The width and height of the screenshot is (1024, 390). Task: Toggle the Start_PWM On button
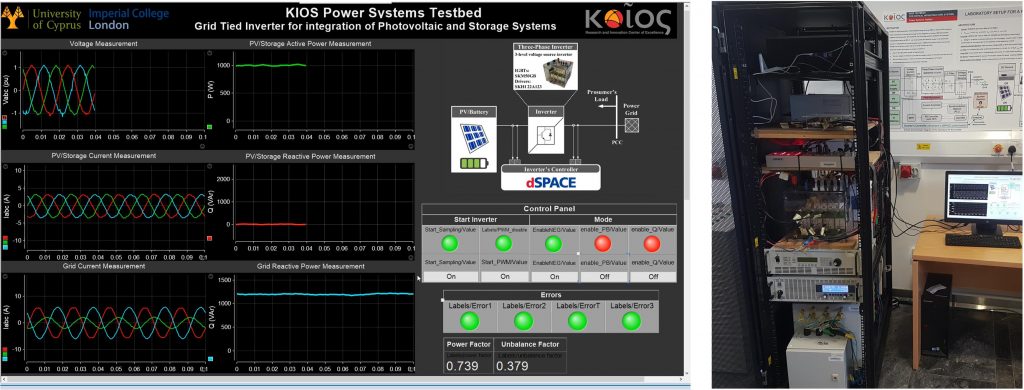click(504, 276)
